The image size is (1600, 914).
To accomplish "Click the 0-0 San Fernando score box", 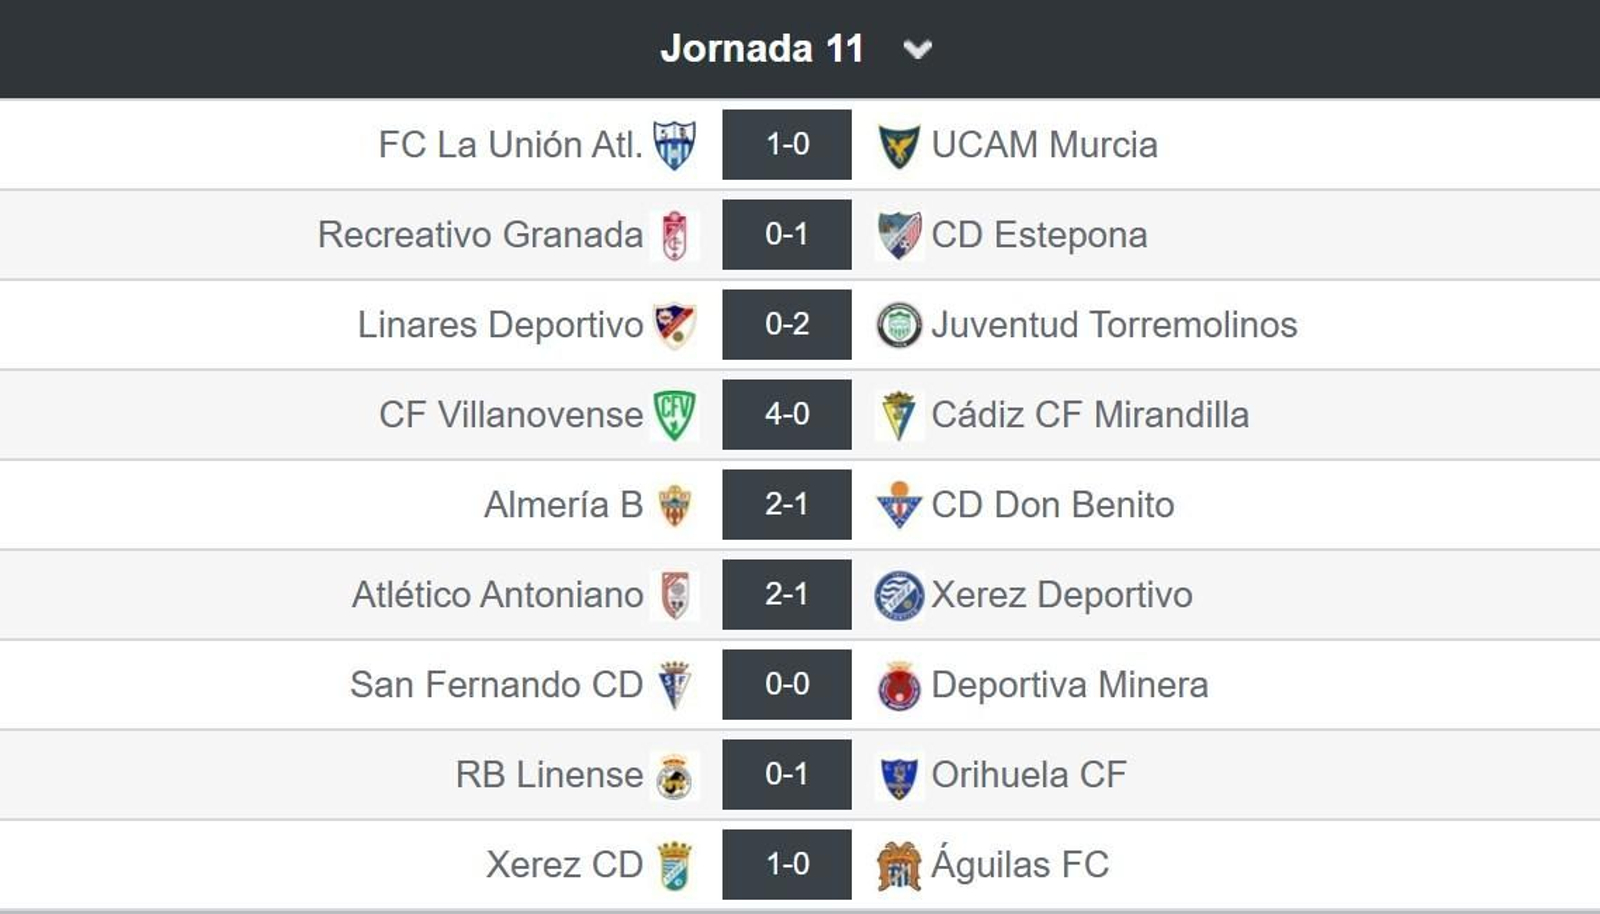I will (786, 684).
